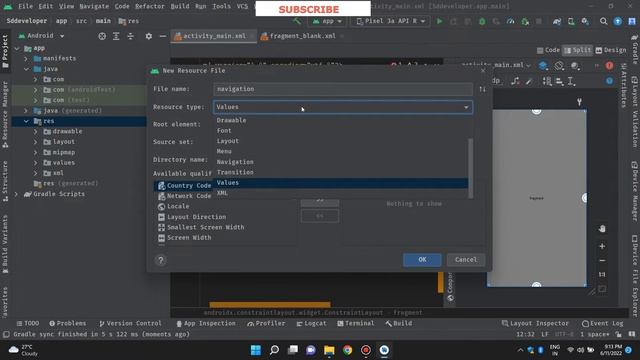Click the resource type list scrollbar
This screenshot has height=360, width=640.
tap(471, 168)
